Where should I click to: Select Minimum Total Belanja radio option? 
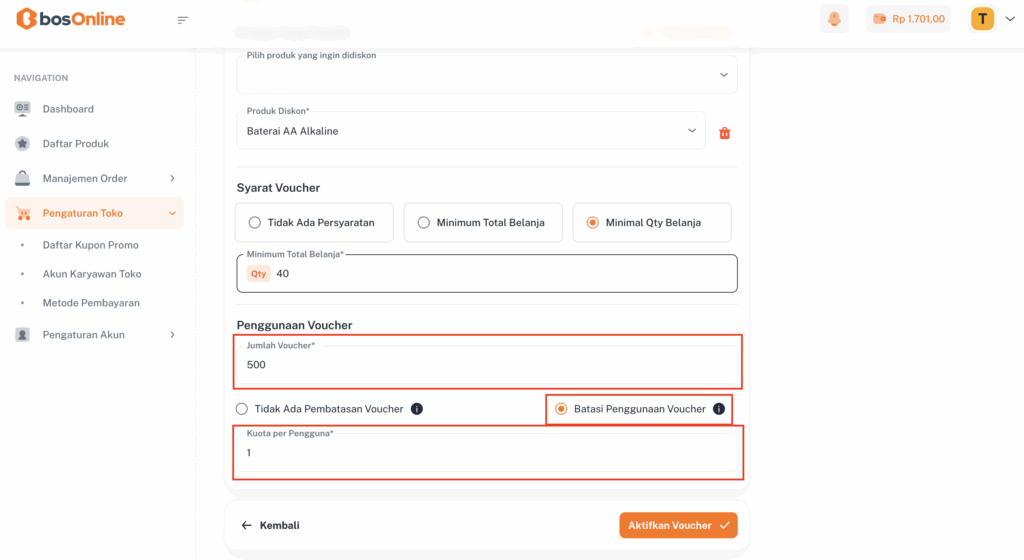coord(424,223)
